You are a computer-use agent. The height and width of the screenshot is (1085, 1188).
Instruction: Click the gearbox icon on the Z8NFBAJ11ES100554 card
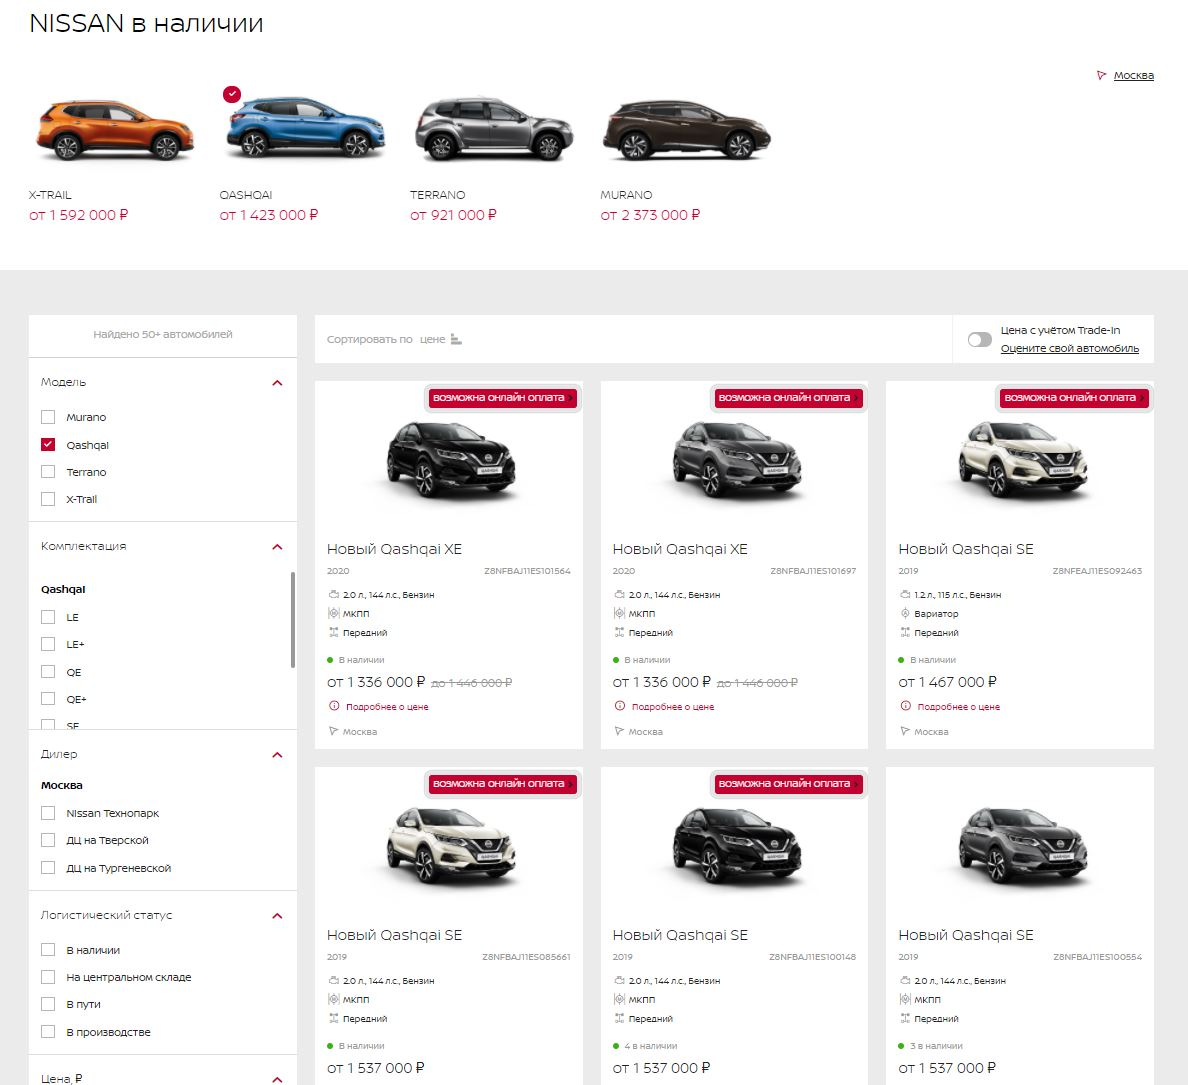905,999
